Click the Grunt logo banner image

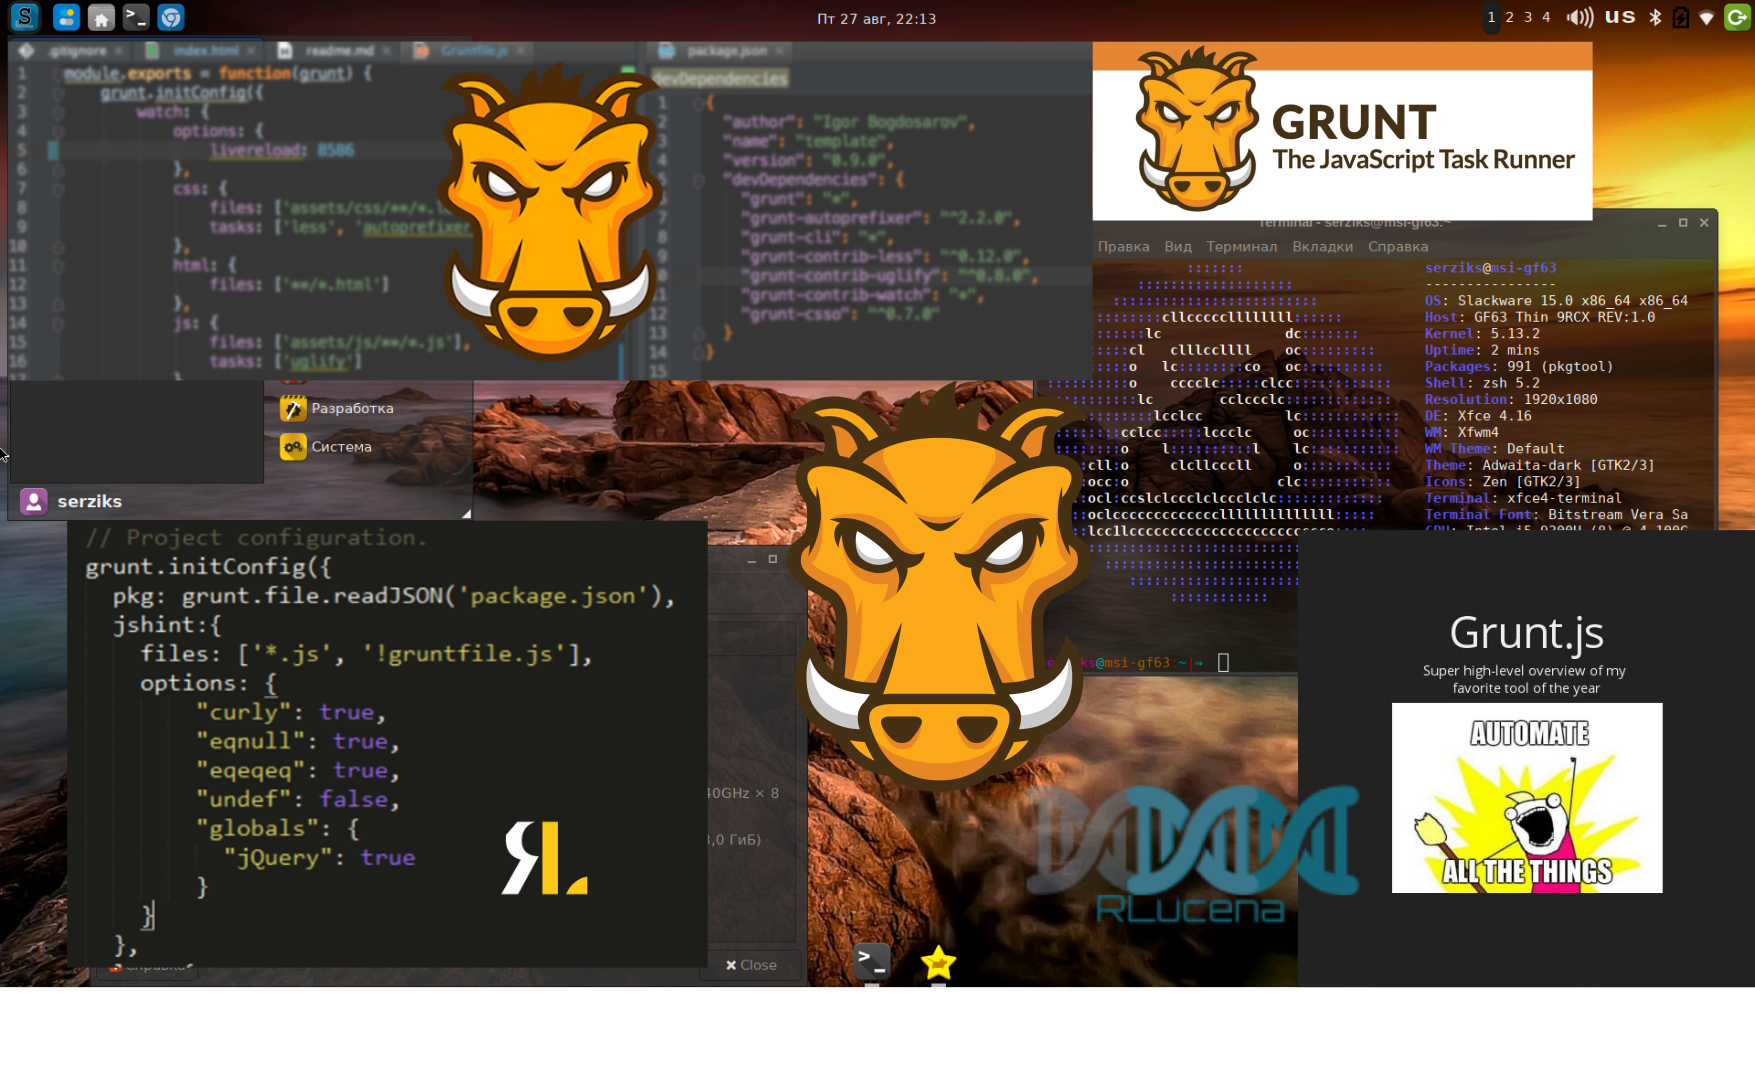(1342, 131)
